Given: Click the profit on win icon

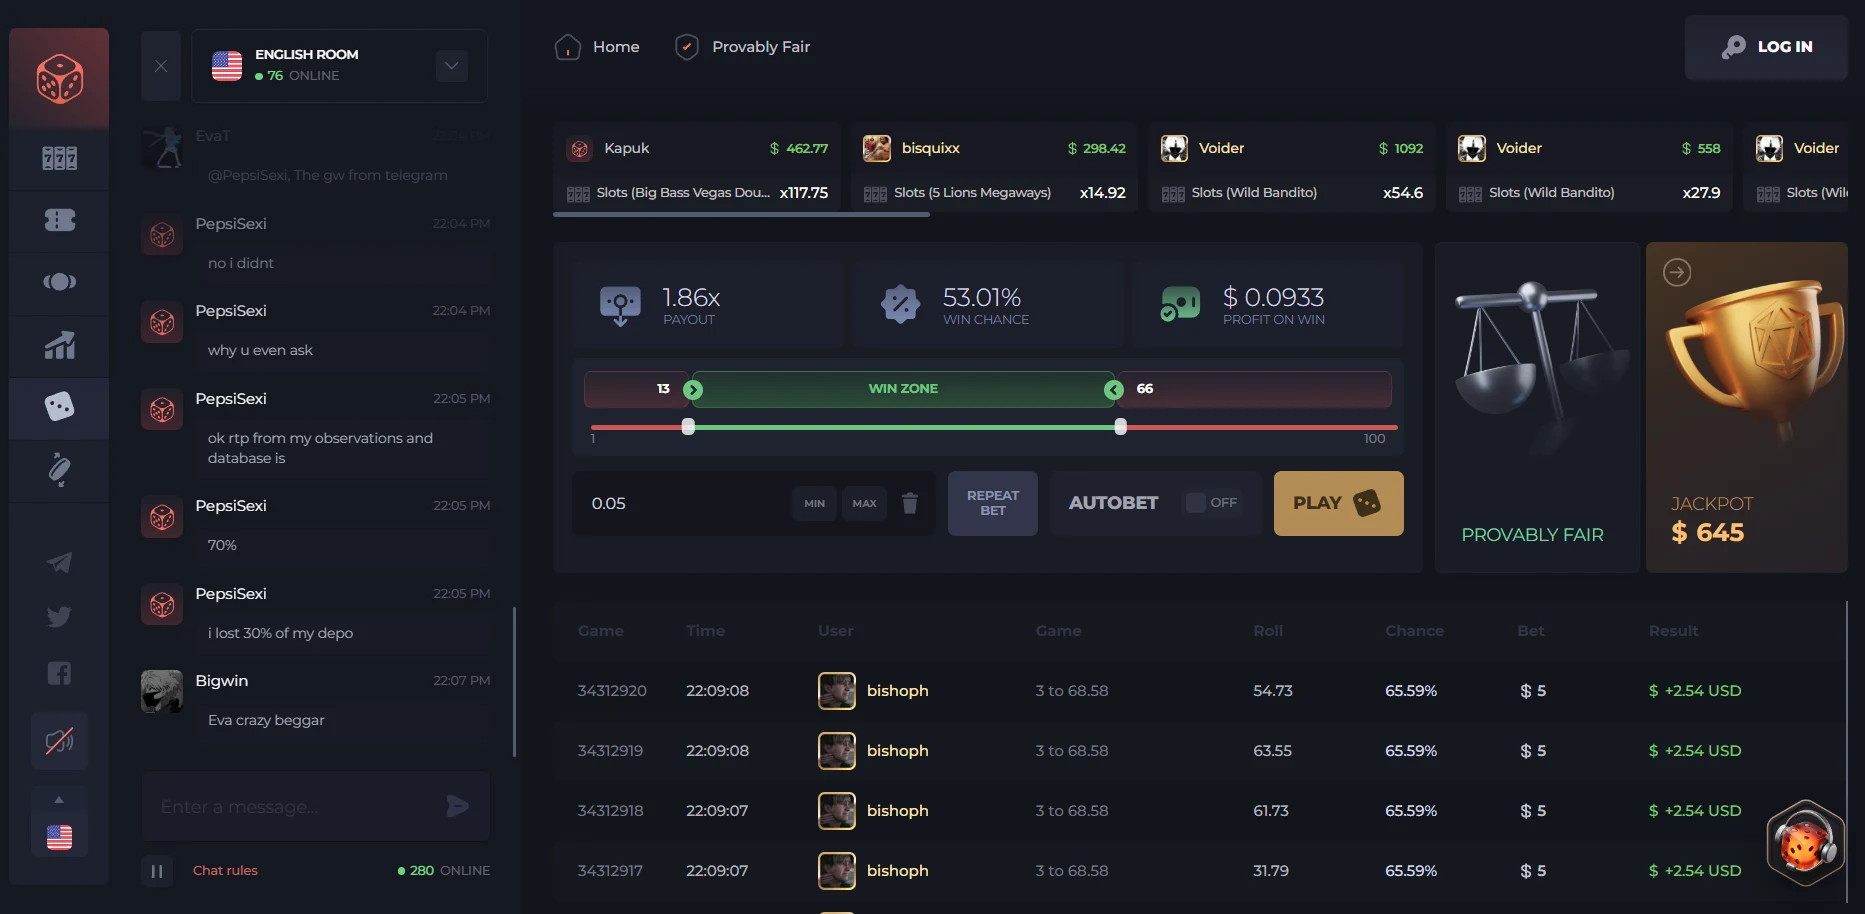Looking at the screenshot, I should click(x=1180, y=304).
